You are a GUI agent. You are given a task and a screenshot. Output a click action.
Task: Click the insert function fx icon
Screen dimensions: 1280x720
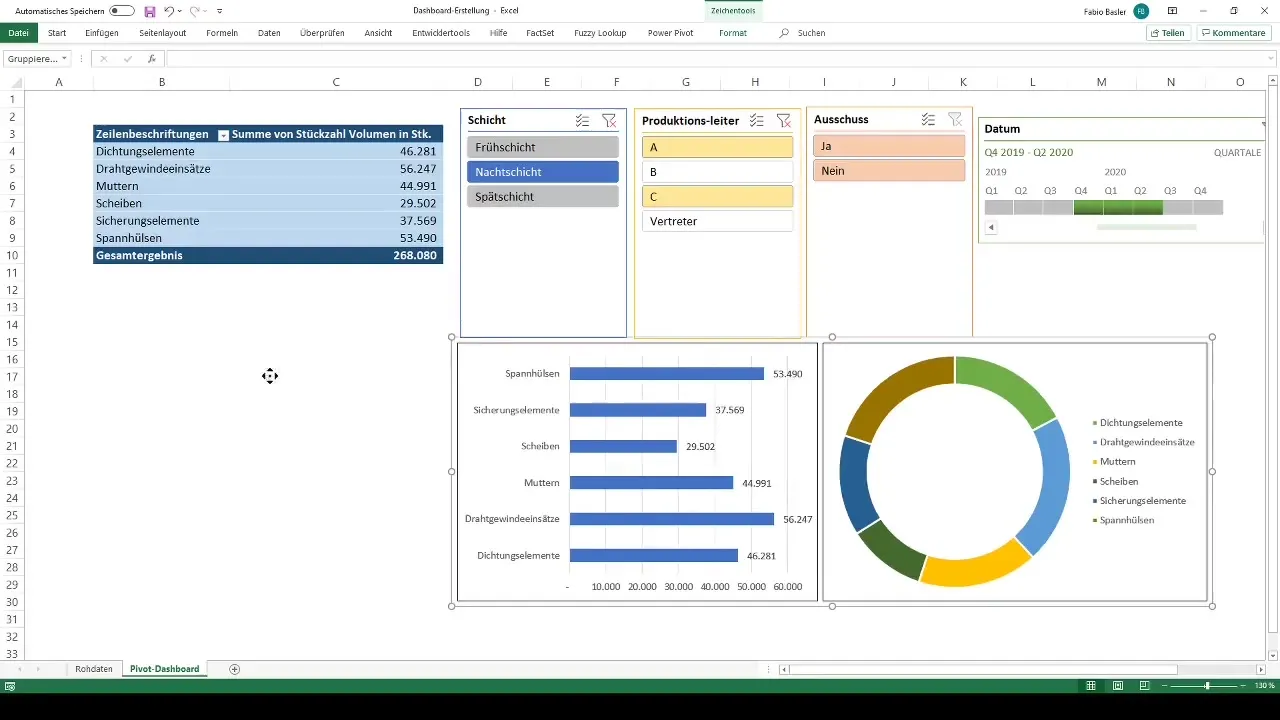pos(151,59)
